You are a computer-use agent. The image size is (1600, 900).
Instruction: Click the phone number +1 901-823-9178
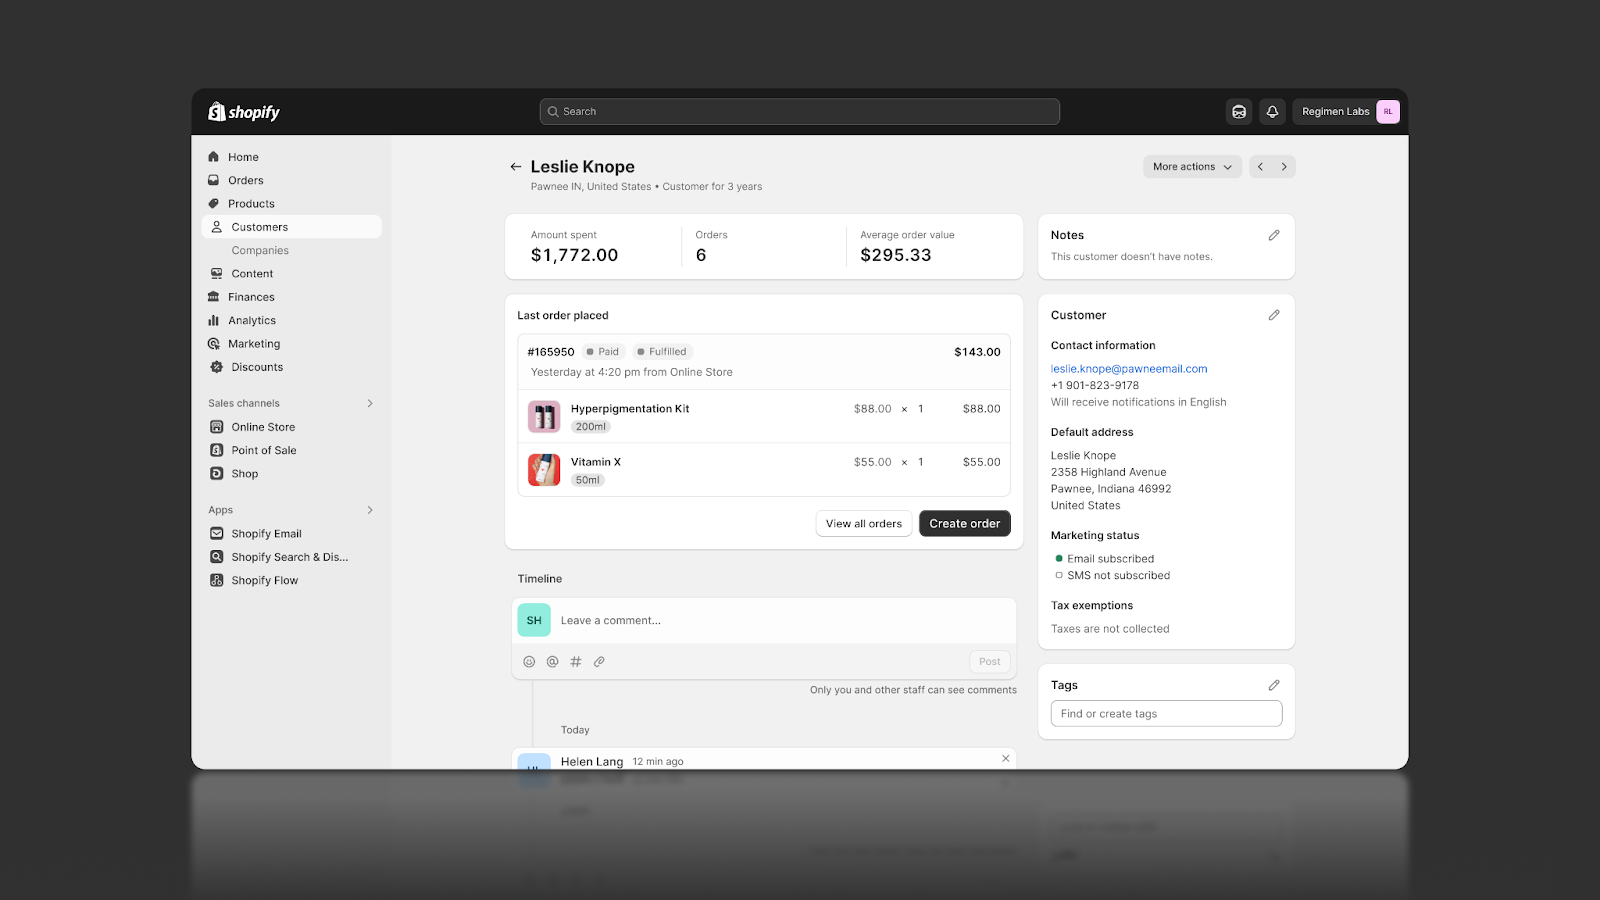pyautogui.click(x=1095, y=386)
